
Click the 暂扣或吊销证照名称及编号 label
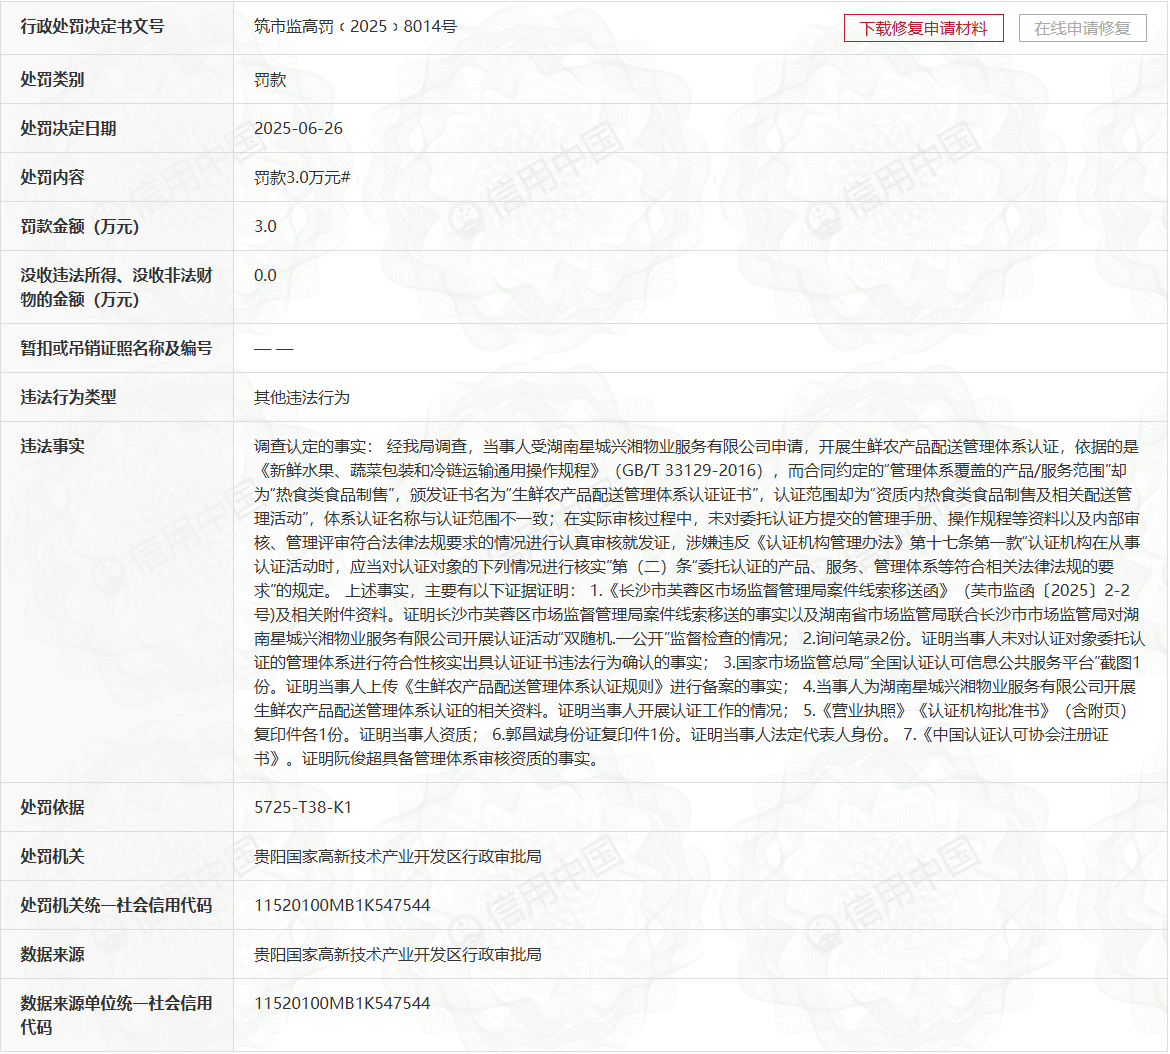(x=116, y=349)
